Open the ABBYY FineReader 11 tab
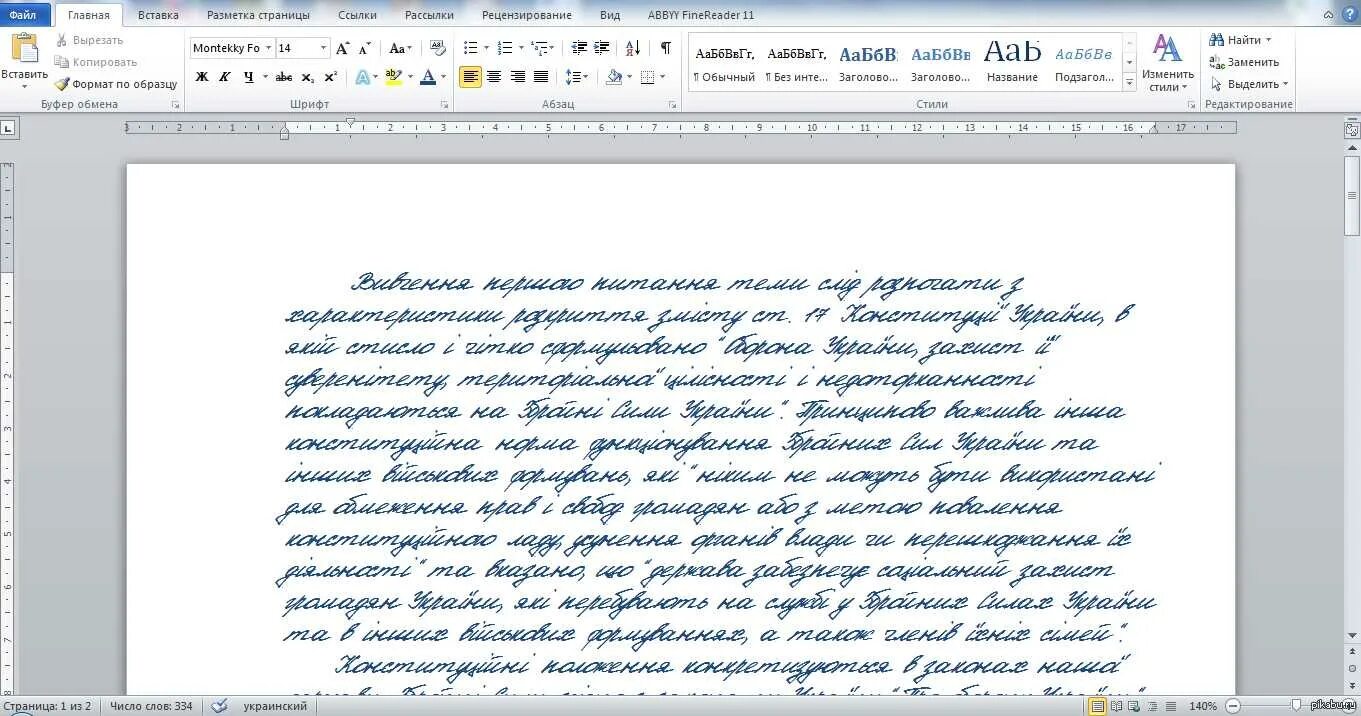The width and height of the screenshot is (1361, 716). pyautogui.click(x=701, y=15)
